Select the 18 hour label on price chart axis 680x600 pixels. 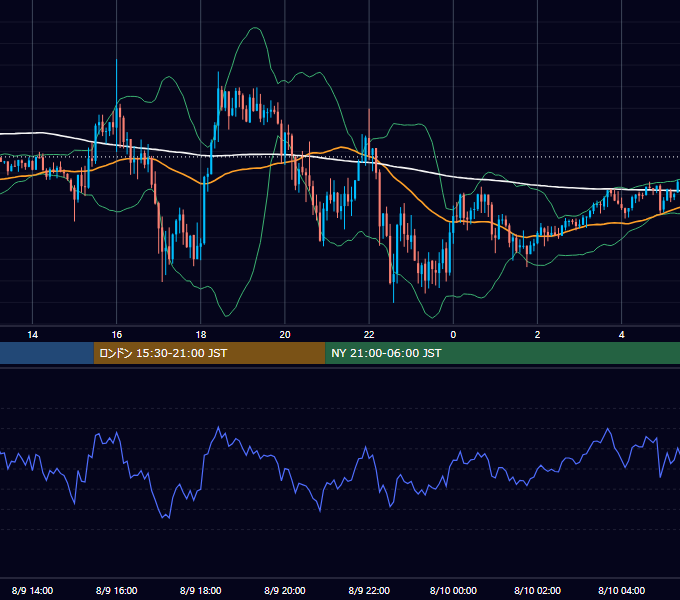pos(201,335)
